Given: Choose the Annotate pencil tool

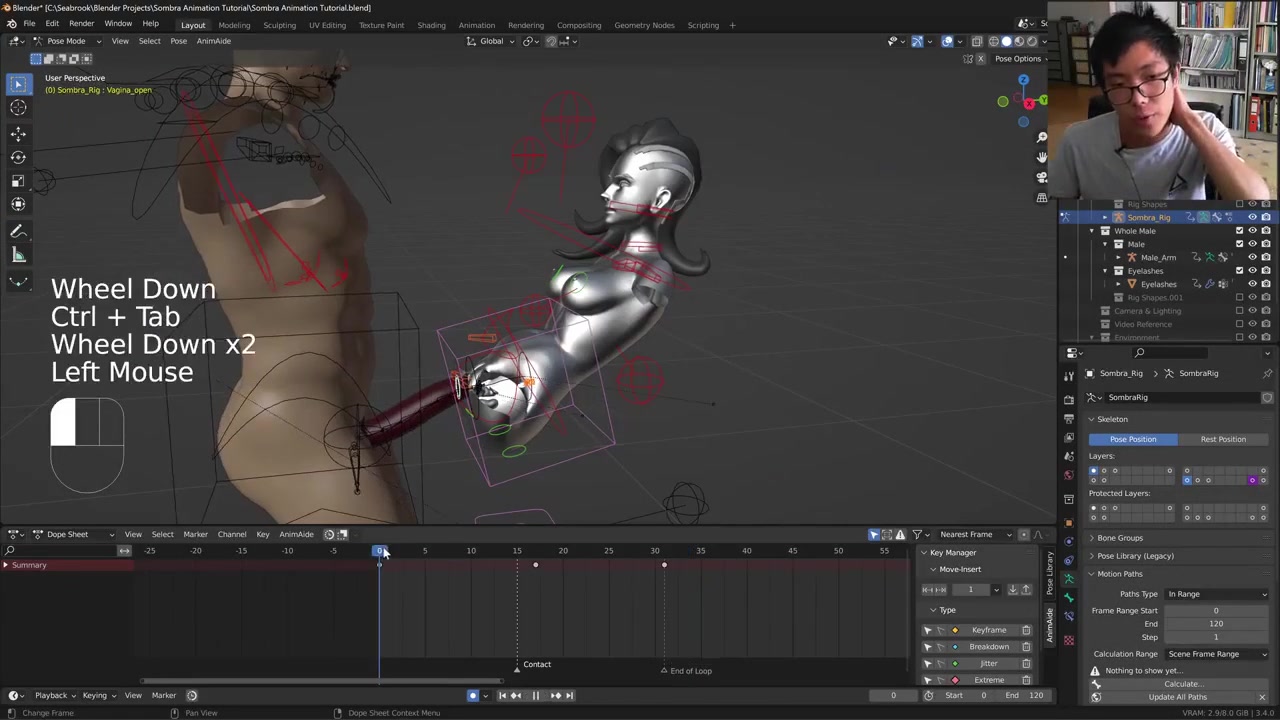Looking at the screenshot, I should [x=18, y=231].
